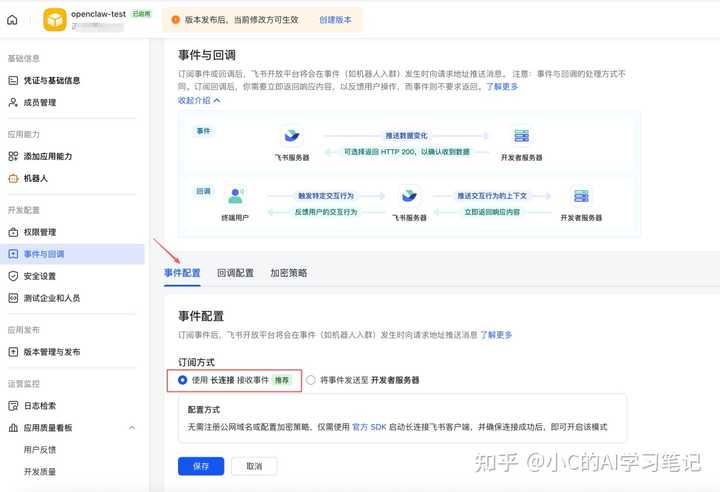This screenshot has height=492, width=720.
Task: Open 日志检索 sidebar item
Action: tap(39, 405)
